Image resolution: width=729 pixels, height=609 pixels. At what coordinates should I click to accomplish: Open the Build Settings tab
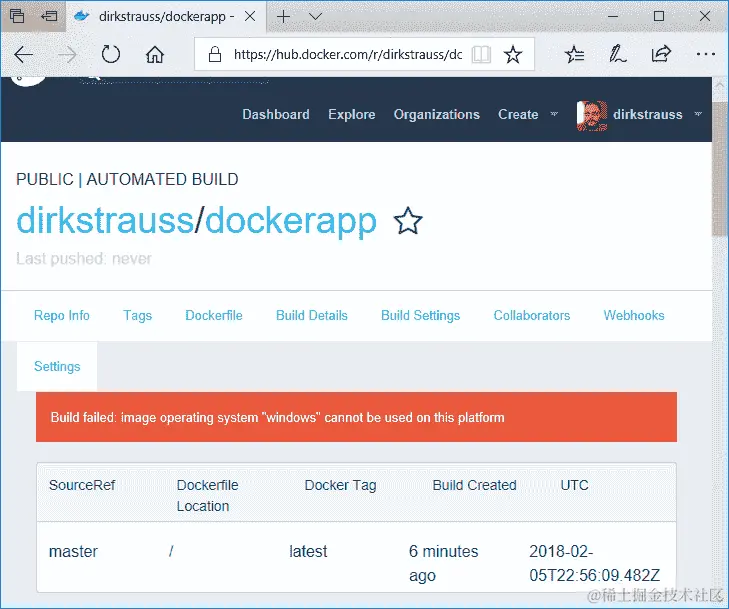point(421,316)
